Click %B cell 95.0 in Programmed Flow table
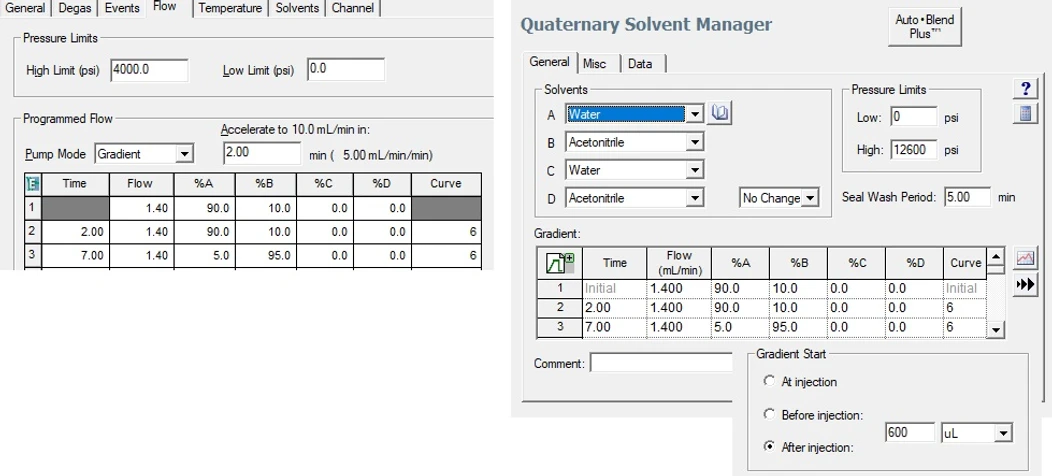This screenshot has height=476, width=1052. 265,256
